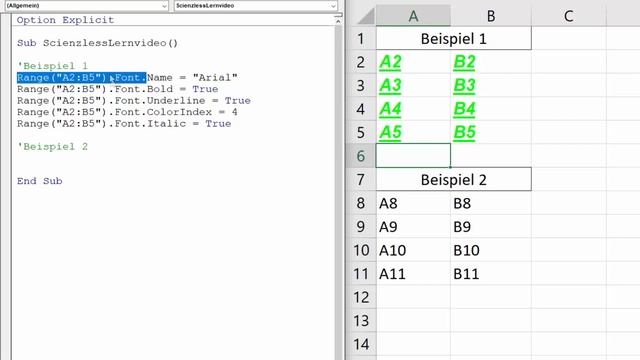Click green cell A4
Screen dimensions: 640x360
pyautogui.click(x=413, y=109)
